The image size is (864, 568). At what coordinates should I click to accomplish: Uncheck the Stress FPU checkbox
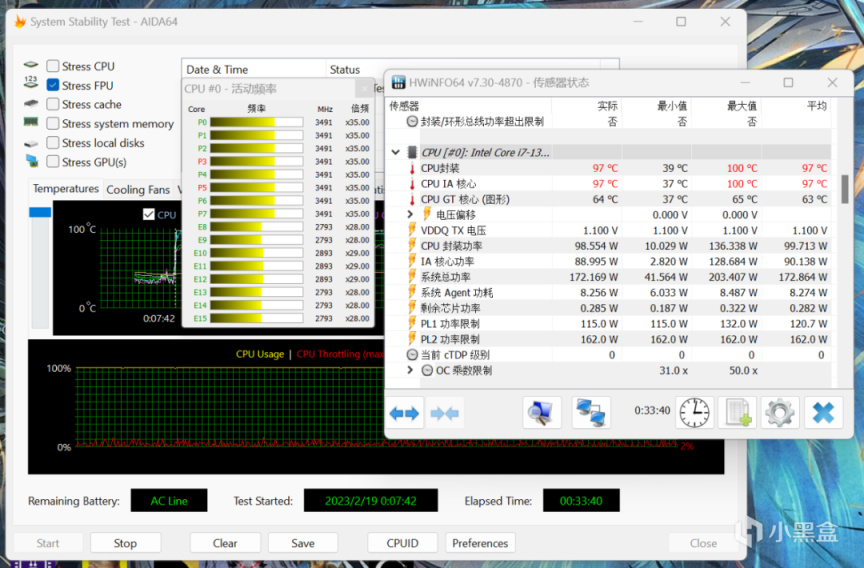(53, 85)
